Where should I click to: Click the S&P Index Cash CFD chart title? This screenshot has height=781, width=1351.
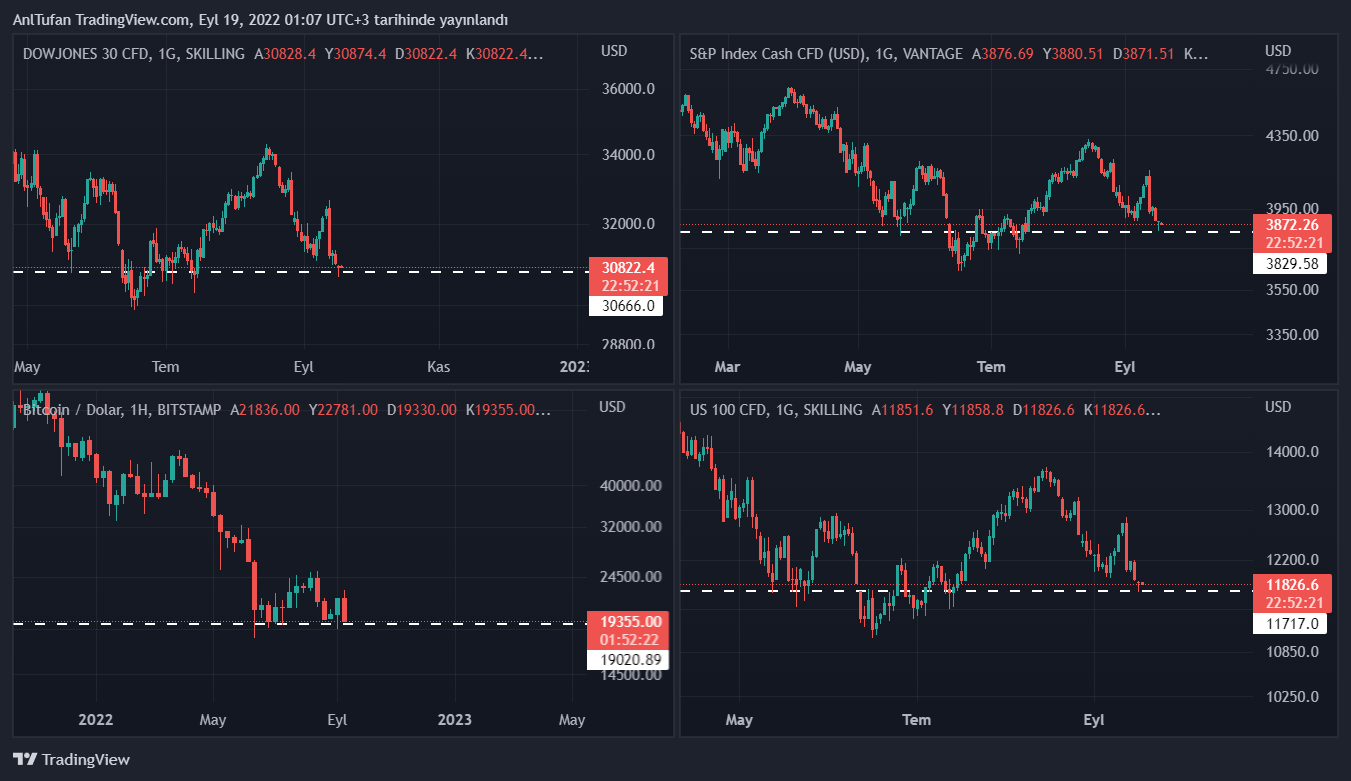tap(826, 53)
